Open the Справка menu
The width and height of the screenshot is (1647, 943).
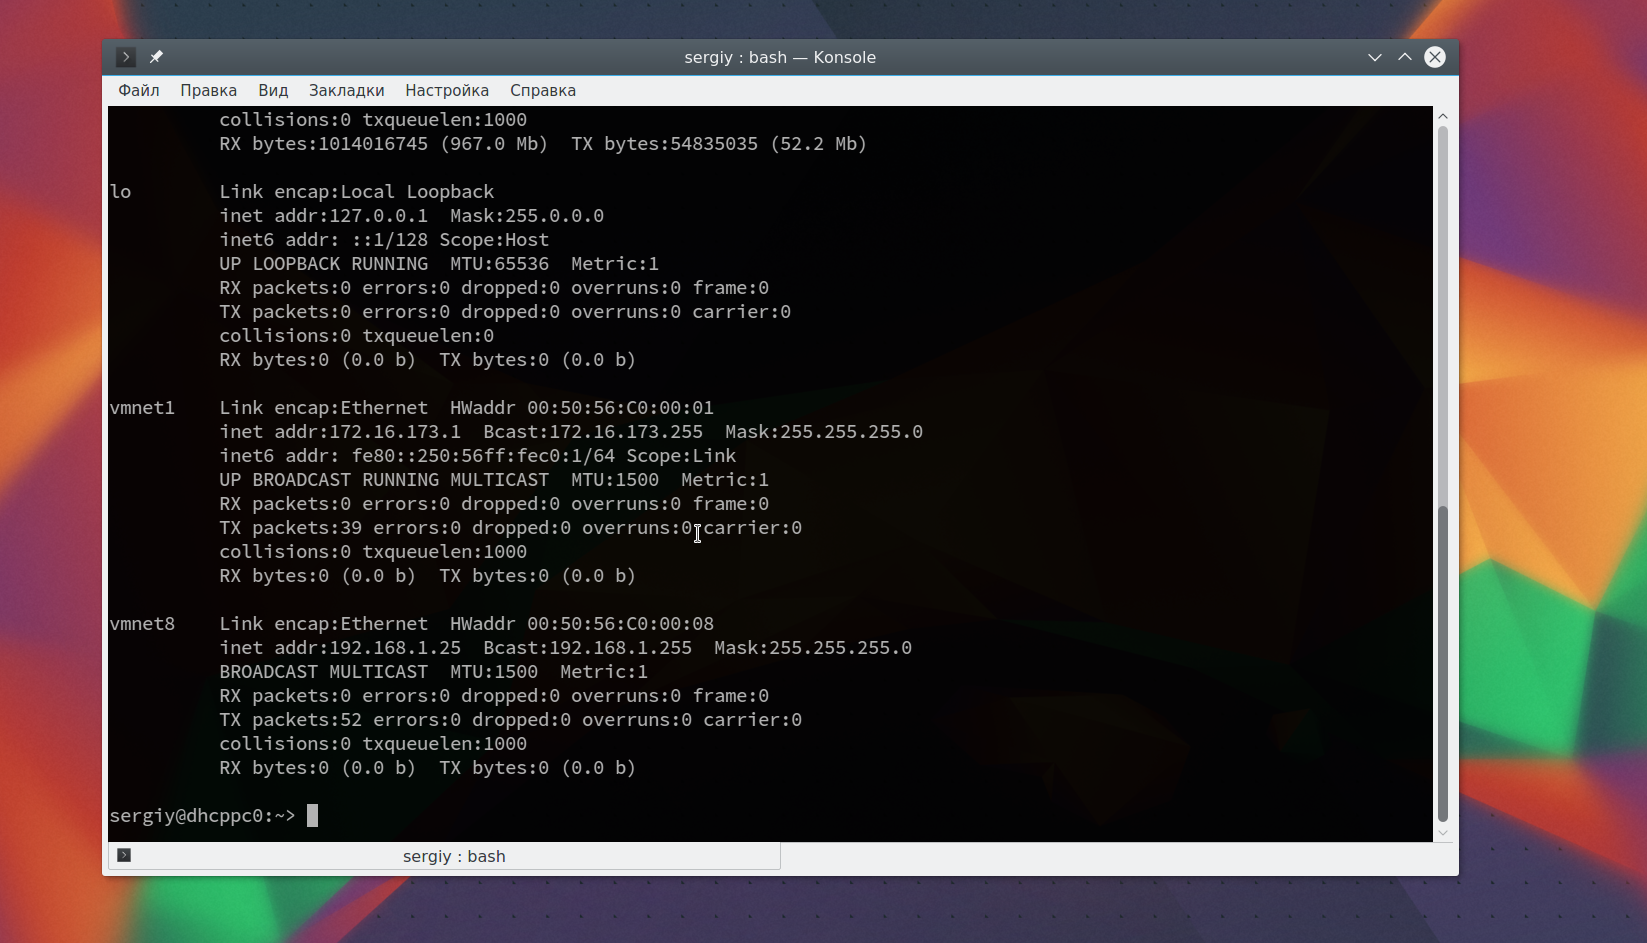(543, 90)
